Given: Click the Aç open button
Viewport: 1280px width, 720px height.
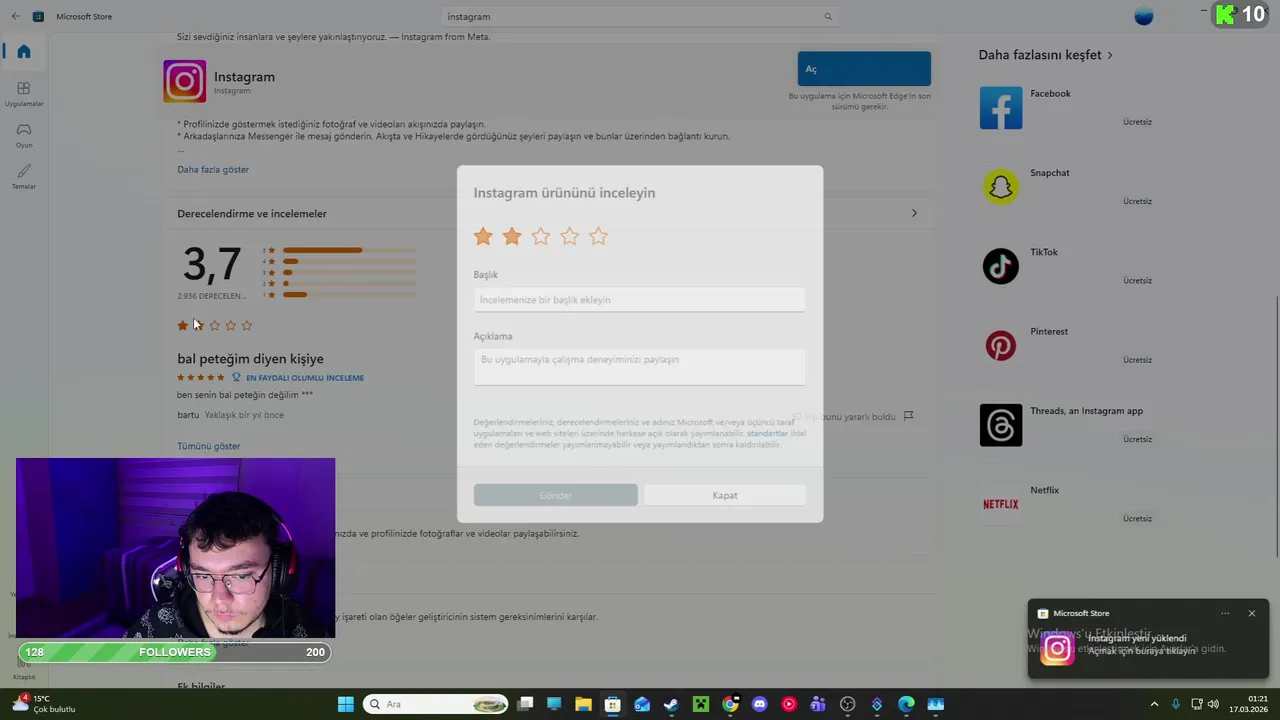Looking at the screenshot, I should 864,69.
